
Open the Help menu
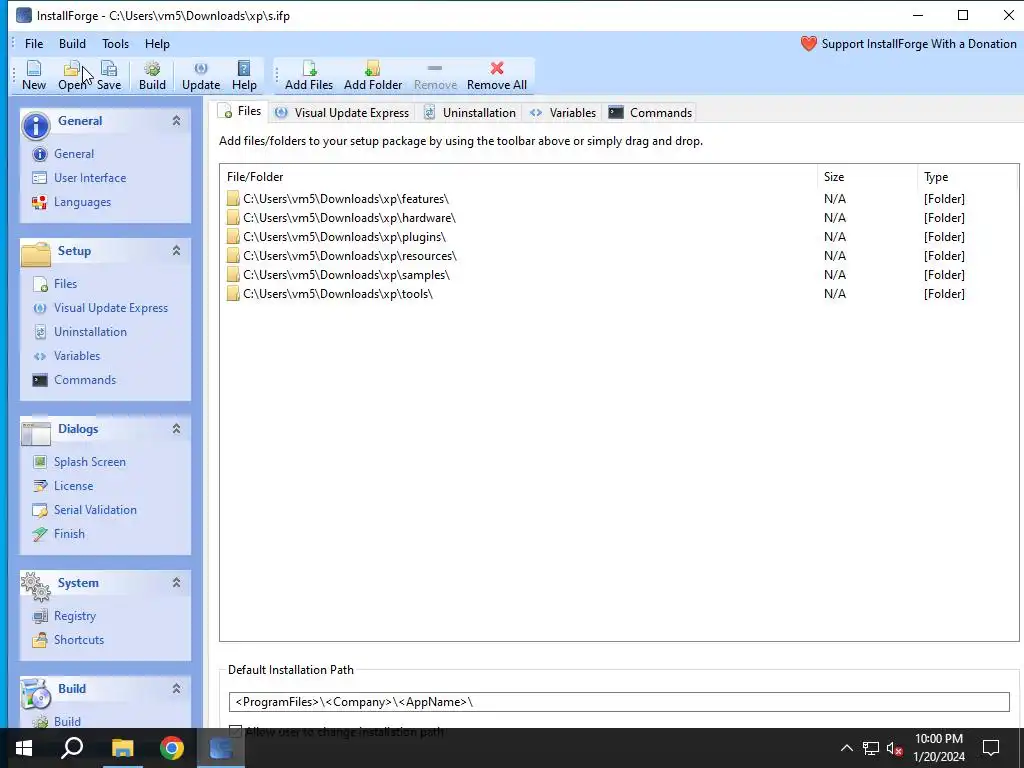pyautogui.click(x=157, y=44)
